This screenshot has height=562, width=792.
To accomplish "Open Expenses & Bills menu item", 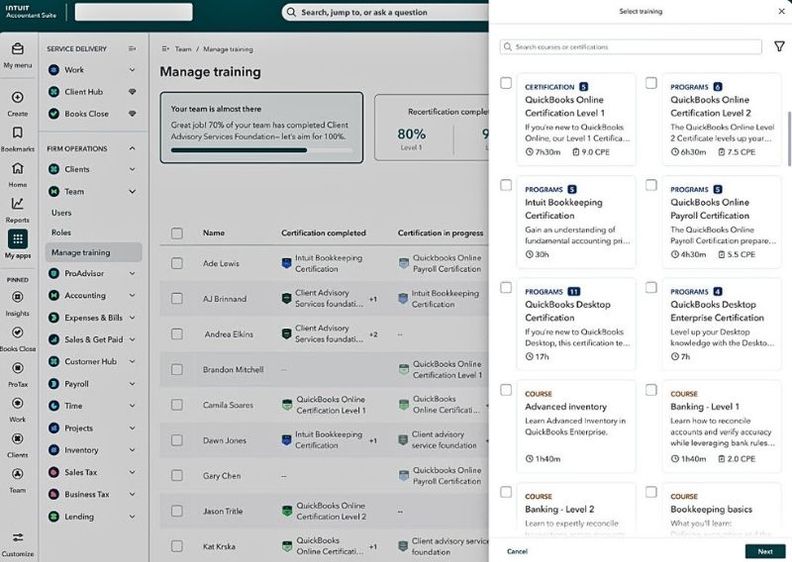I will coord(93,318).
